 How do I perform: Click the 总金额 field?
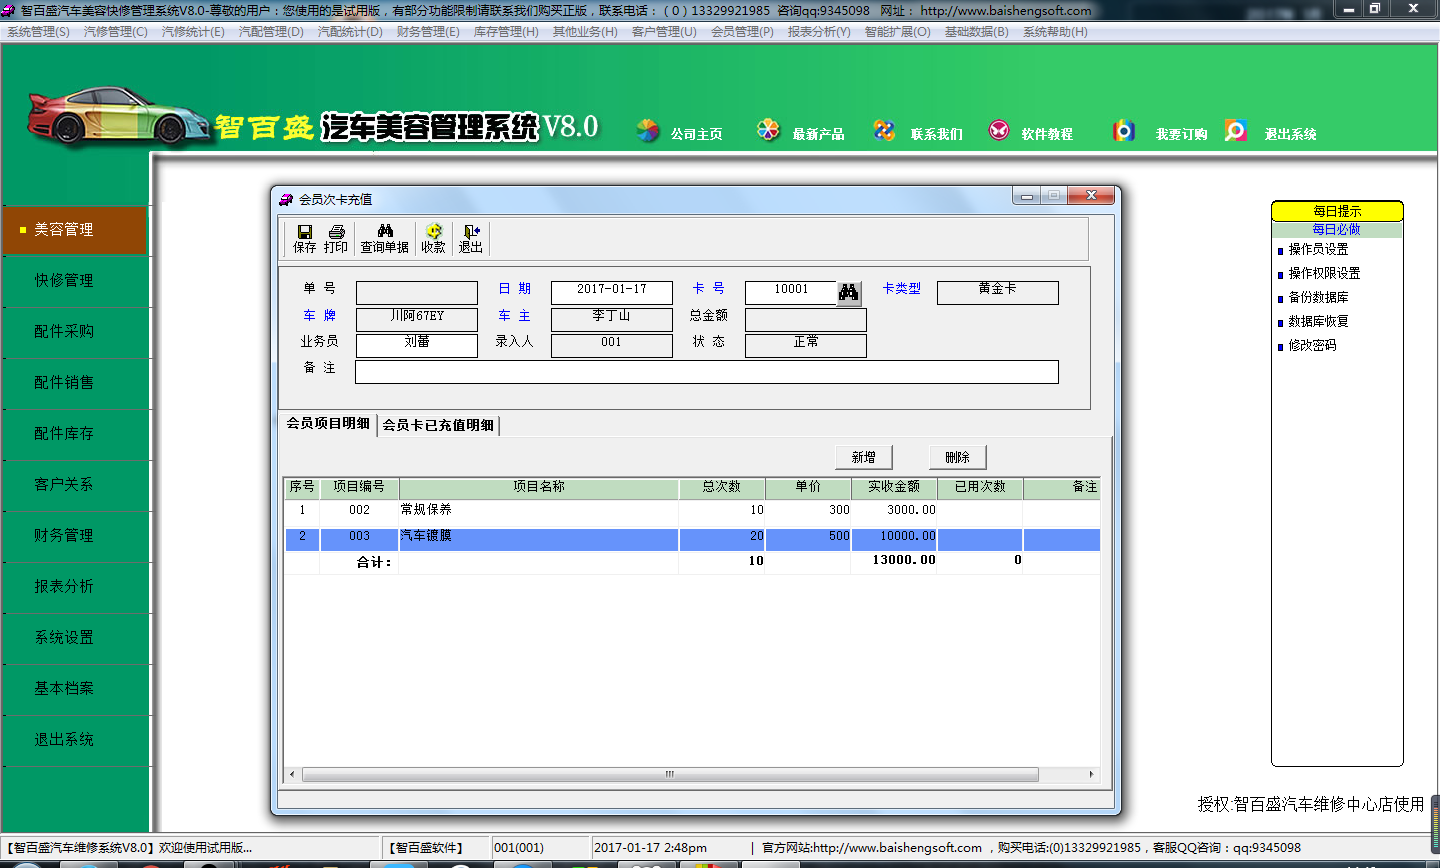806,319
